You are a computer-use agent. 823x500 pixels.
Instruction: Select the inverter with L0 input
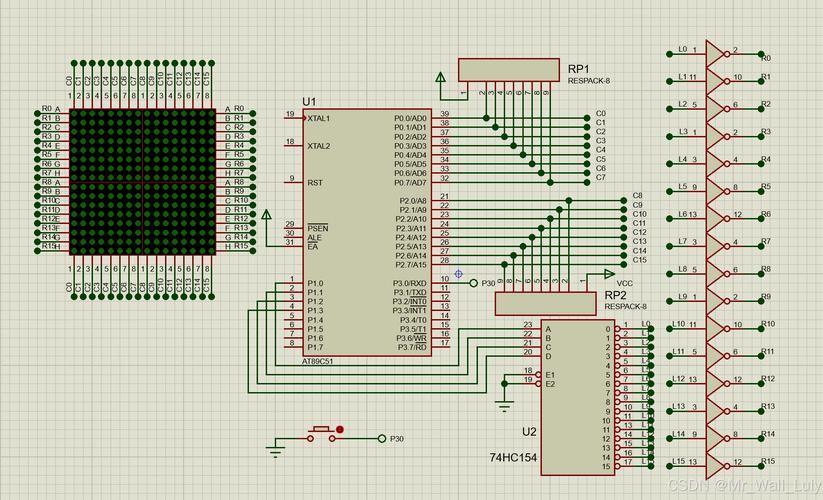[x=717, y=54]
